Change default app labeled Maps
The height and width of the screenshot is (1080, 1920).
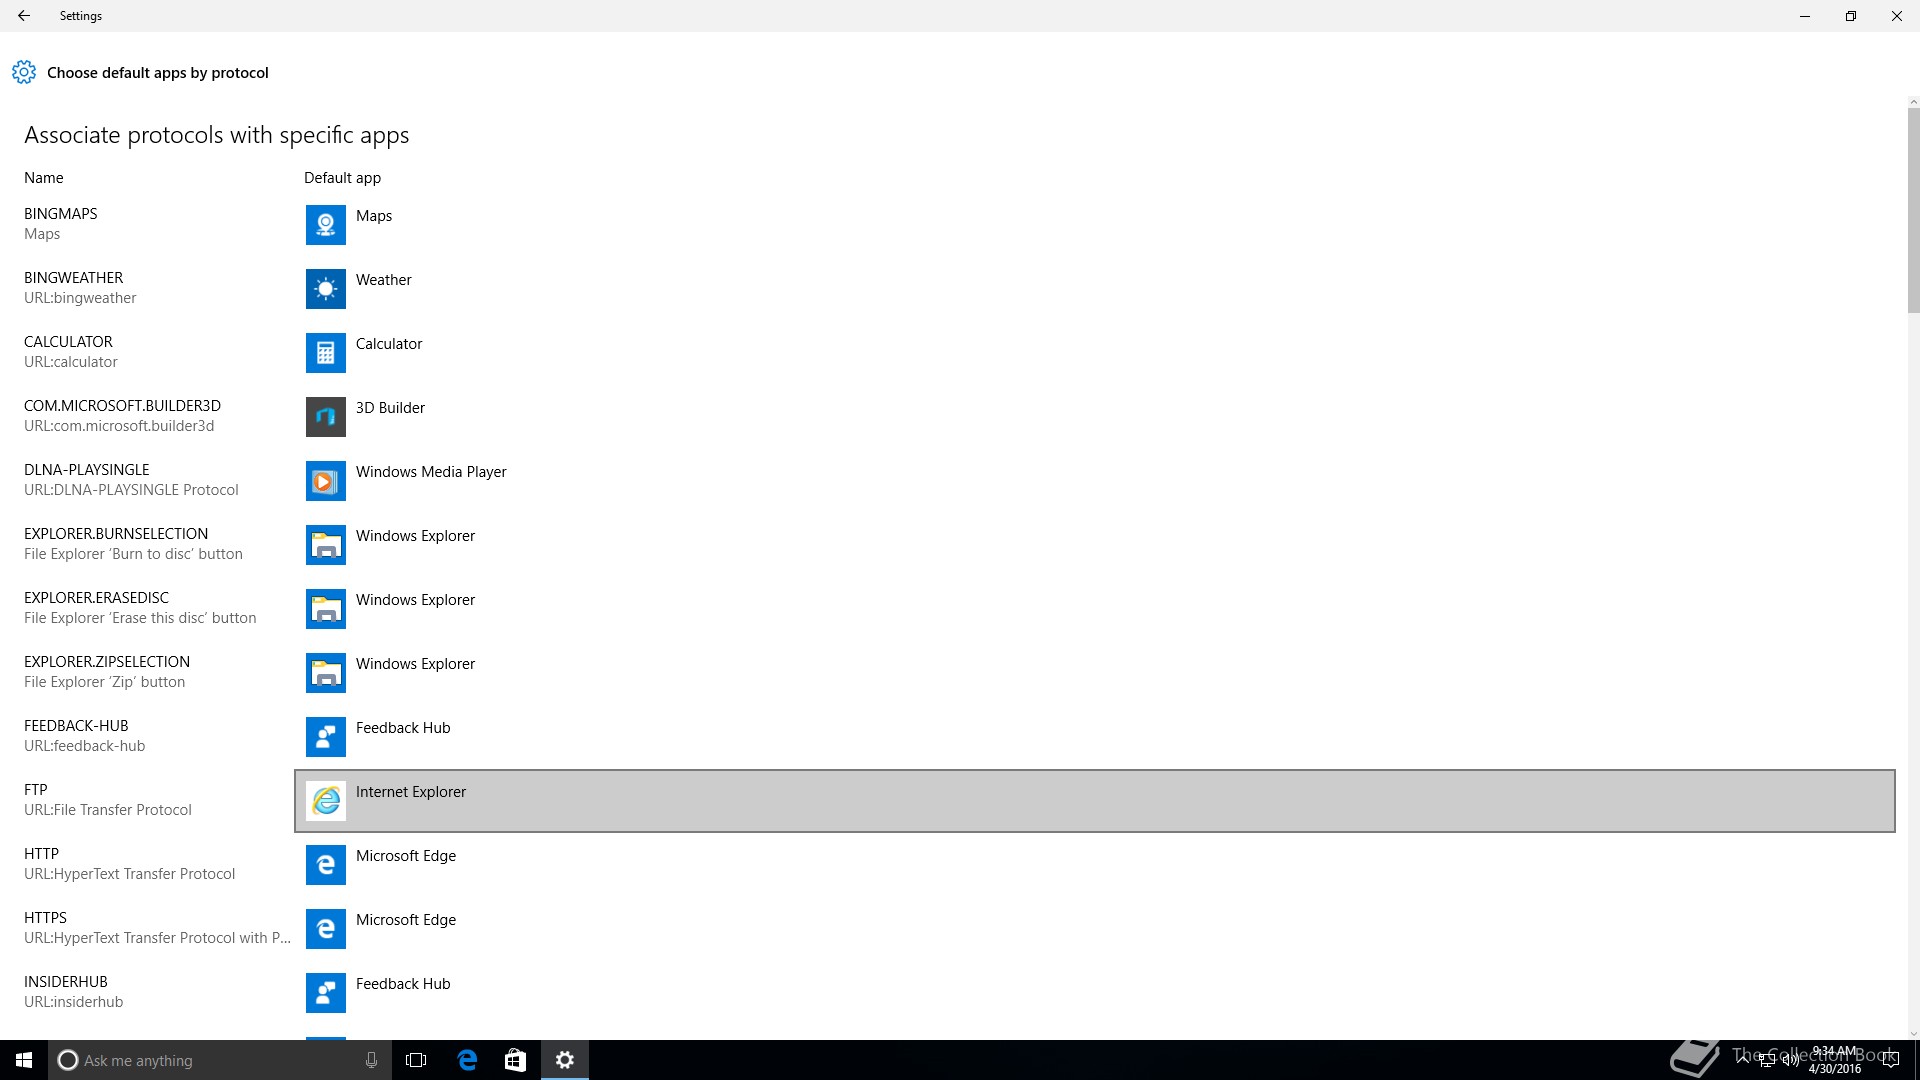tap(1095, 225)
